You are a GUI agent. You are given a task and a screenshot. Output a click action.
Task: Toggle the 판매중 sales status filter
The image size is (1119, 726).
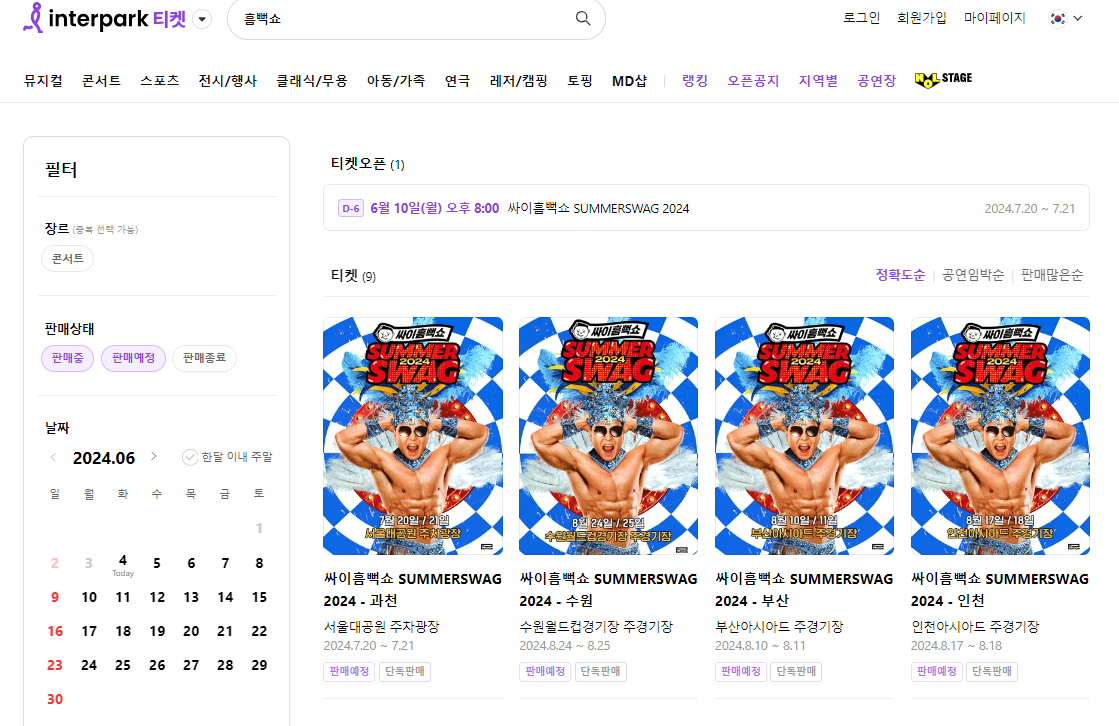pyautogui.click(x=68, y=358)
